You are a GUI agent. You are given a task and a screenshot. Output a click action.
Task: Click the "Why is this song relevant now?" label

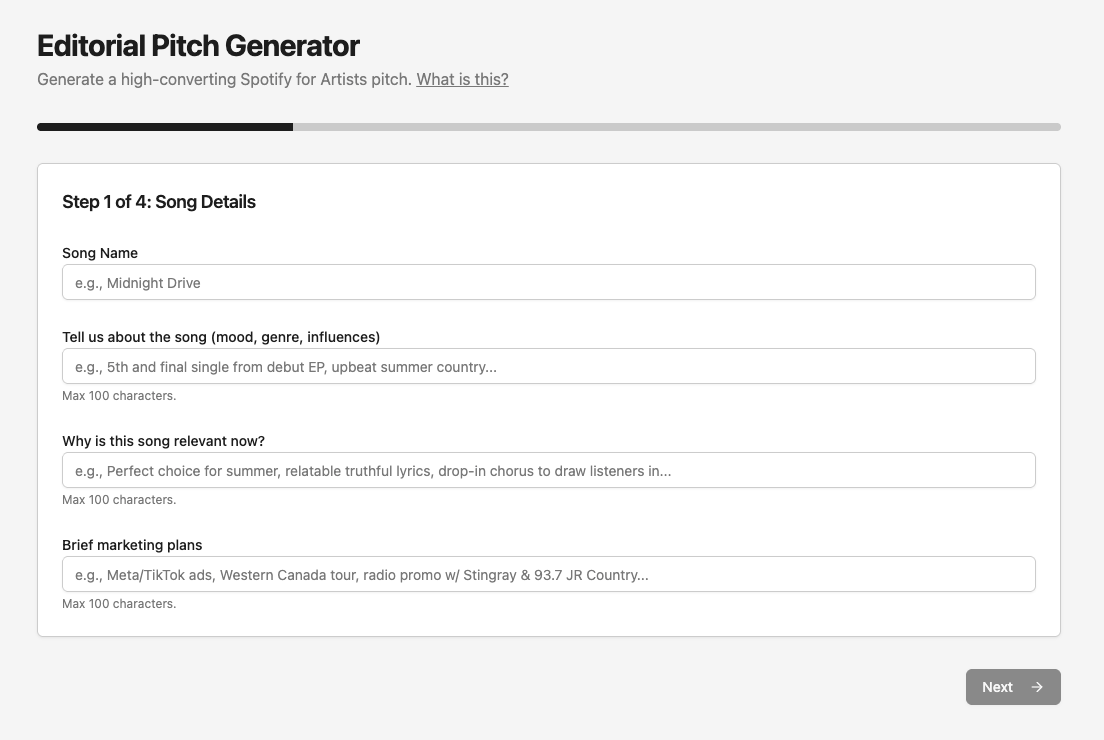(x=163, y=441)
